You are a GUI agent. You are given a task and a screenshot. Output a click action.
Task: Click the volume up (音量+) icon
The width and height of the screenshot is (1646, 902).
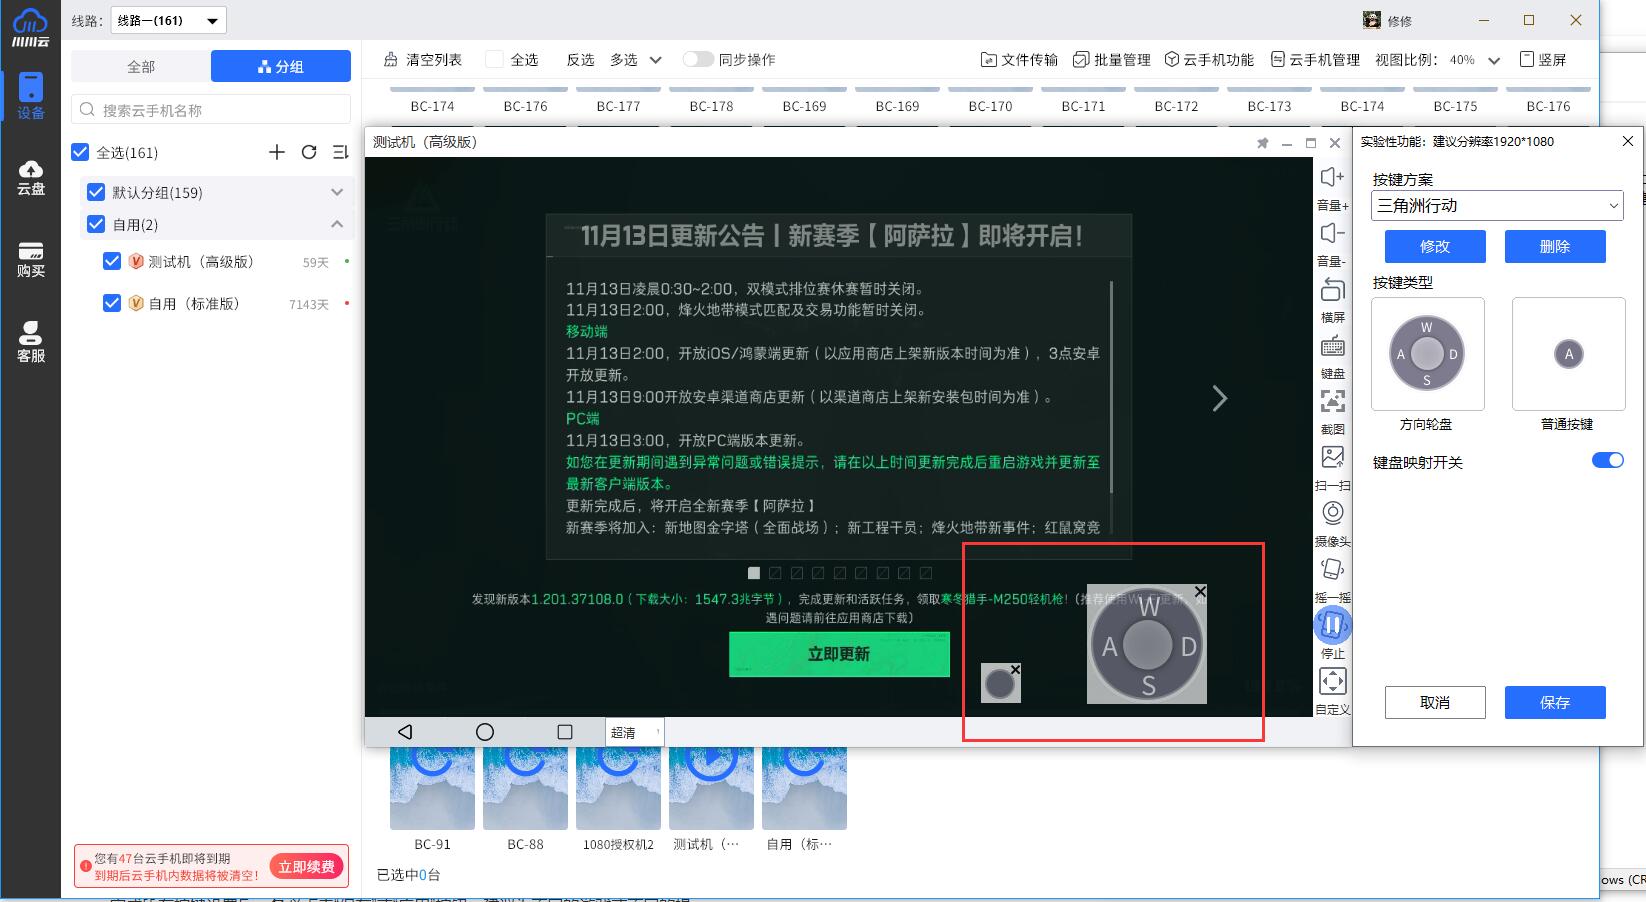click(1331, 178)
